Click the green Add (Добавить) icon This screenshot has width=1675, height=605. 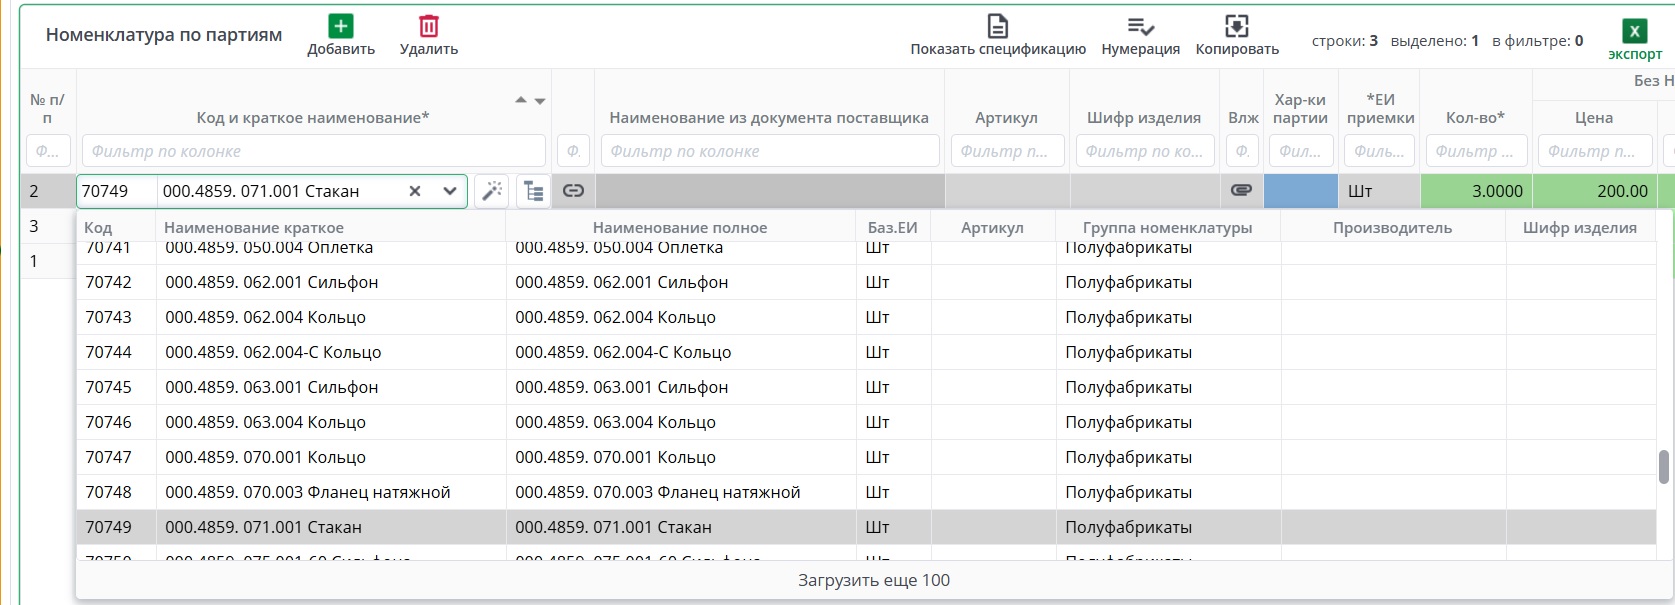point(341,27)
